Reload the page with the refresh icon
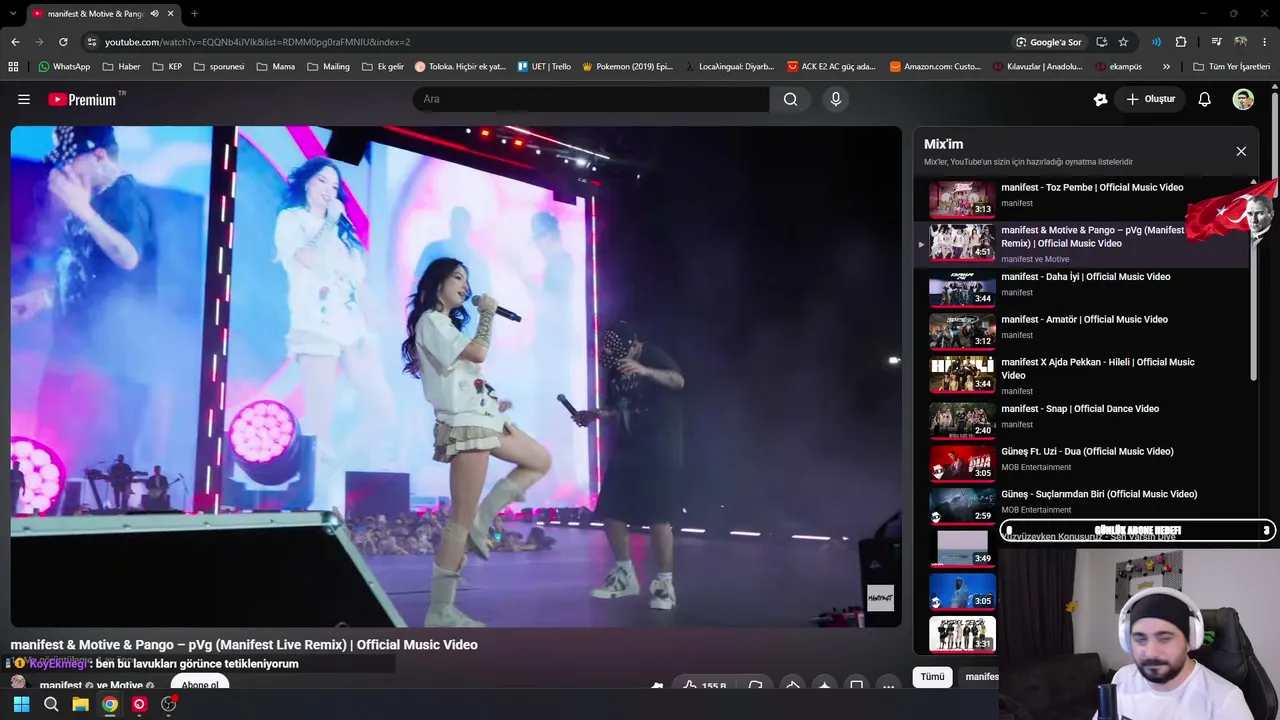 63,42
